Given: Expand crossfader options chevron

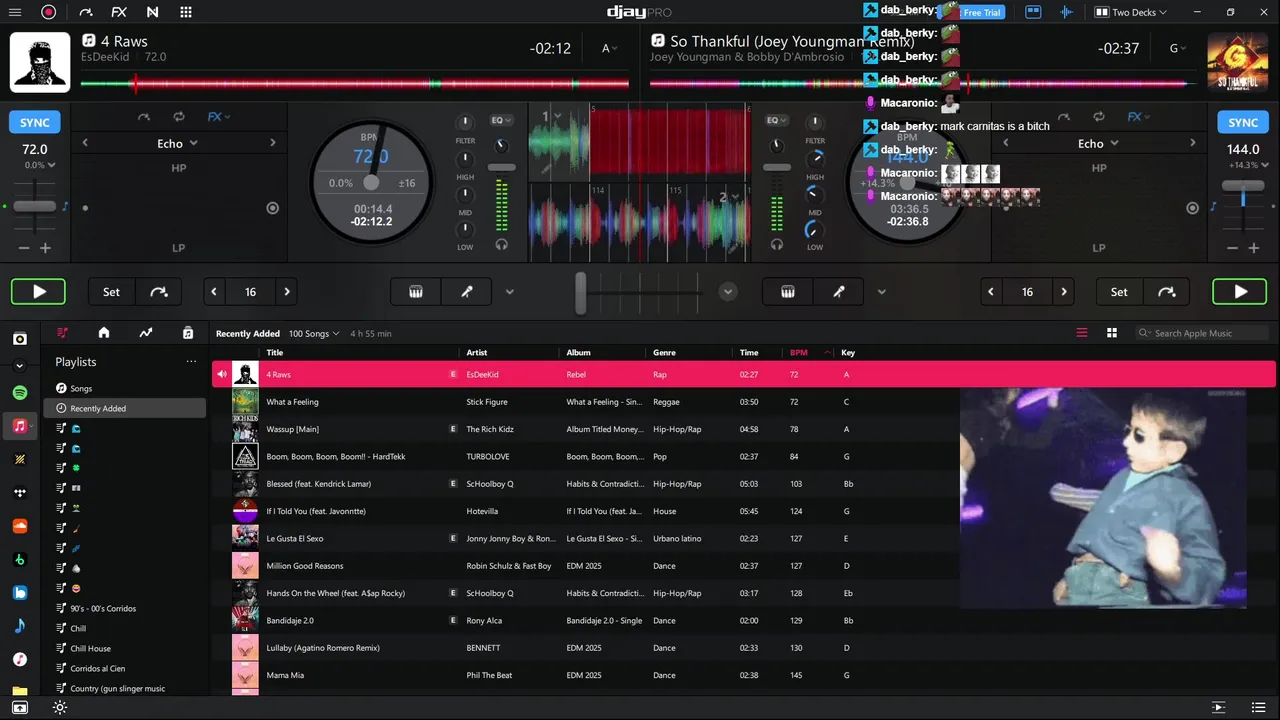Looking at the screenshot, I should coord(728,292).
